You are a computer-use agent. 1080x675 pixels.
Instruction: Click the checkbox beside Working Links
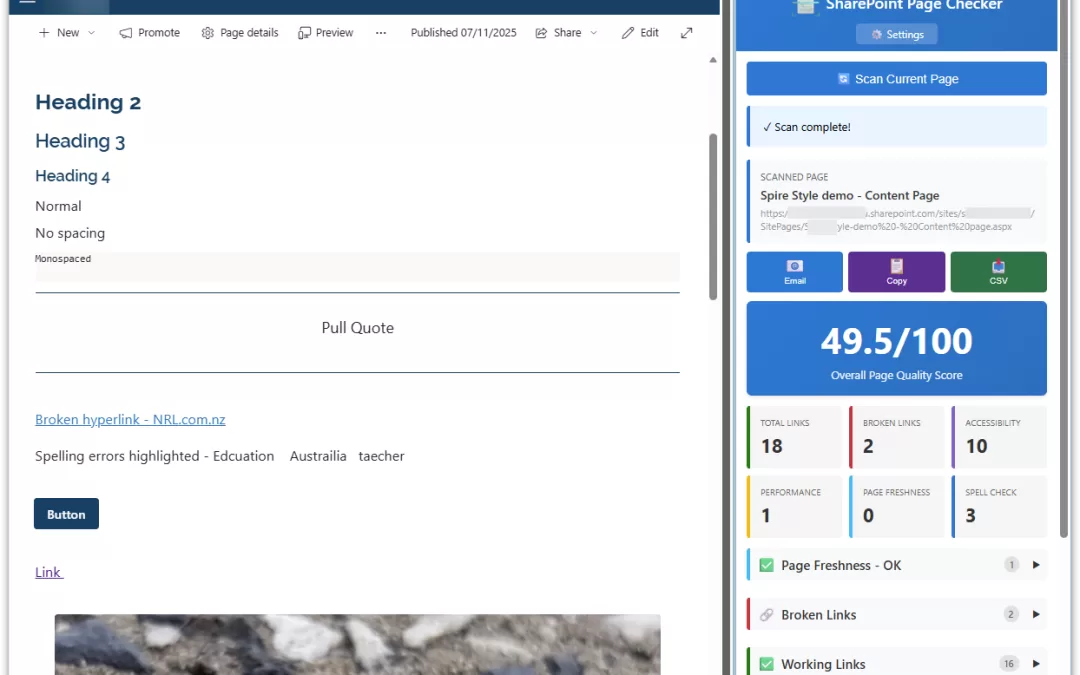(766, 663)
